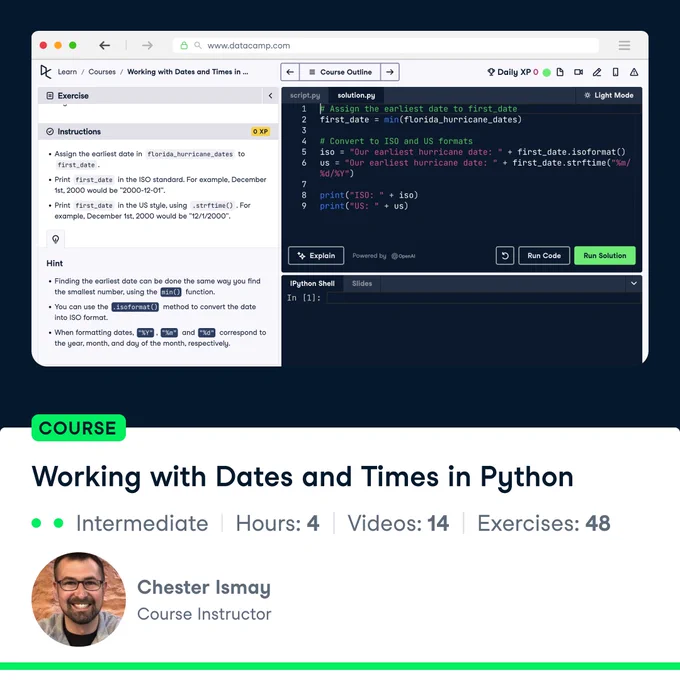Click the padlock icon in address bar

[x=184, y=45]
